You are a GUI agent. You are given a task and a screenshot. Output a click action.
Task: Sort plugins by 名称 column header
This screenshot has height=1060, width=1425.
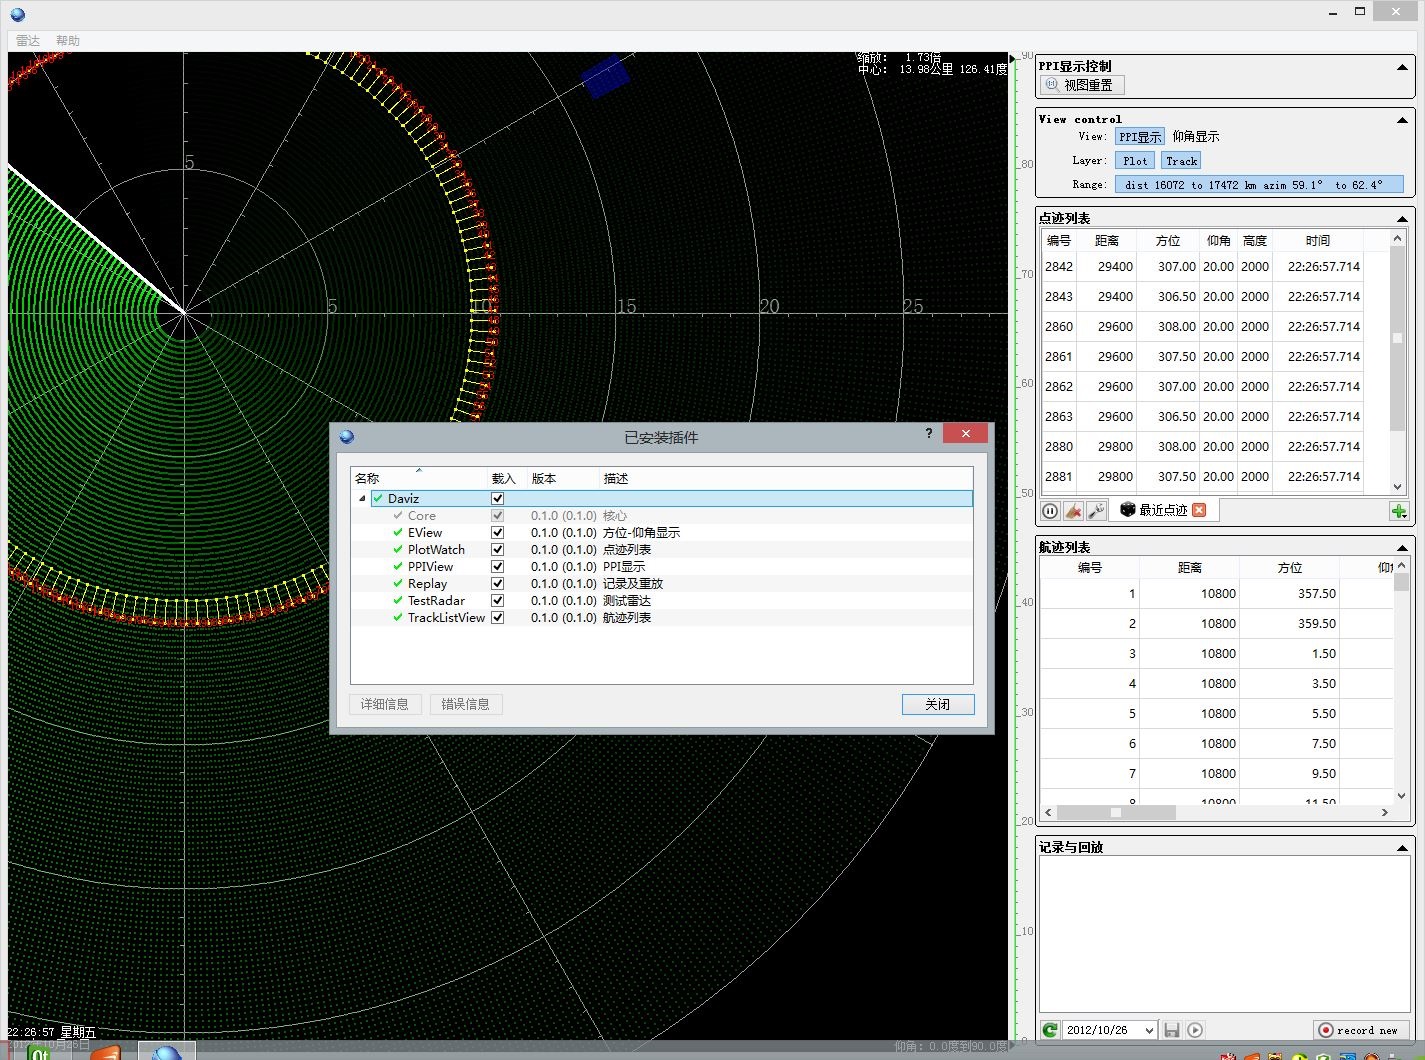click(x=418, y=478)
